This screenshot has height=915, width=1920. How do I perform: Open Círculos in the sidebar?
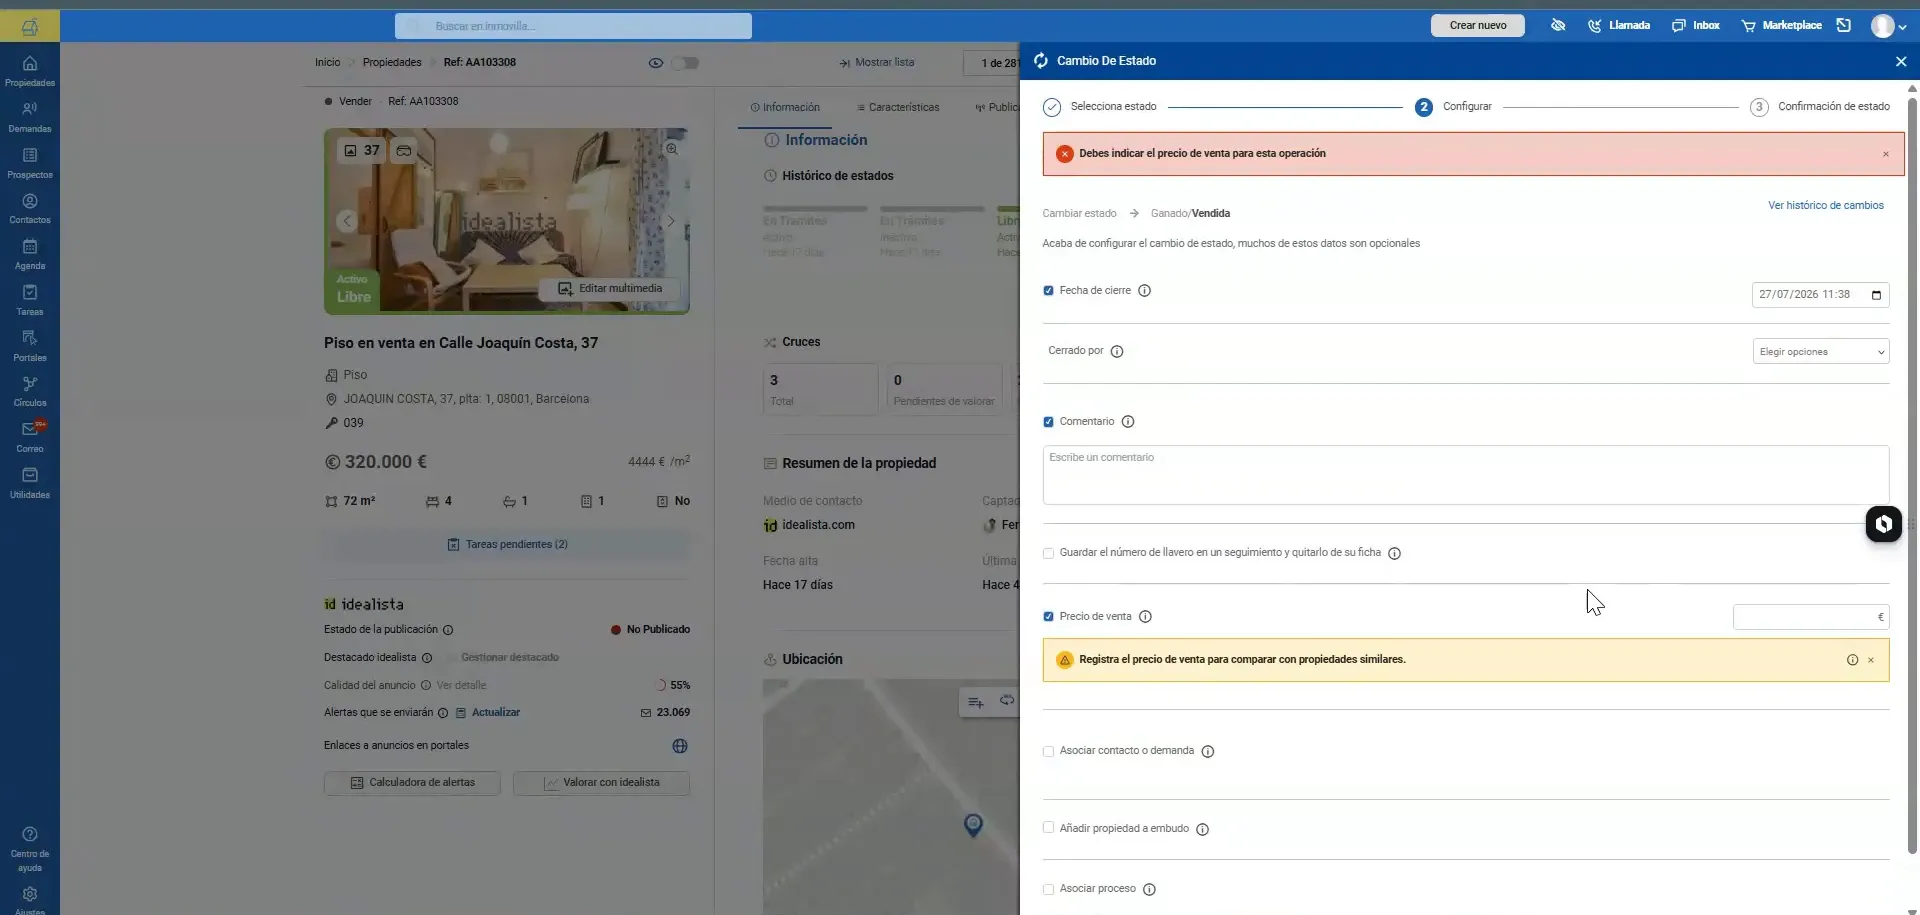click(30, 391)
